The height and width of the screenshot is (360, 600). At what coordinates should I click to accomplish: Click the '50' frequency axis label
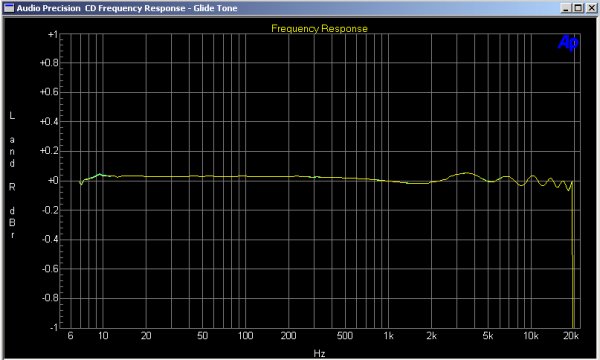(202, 336)
